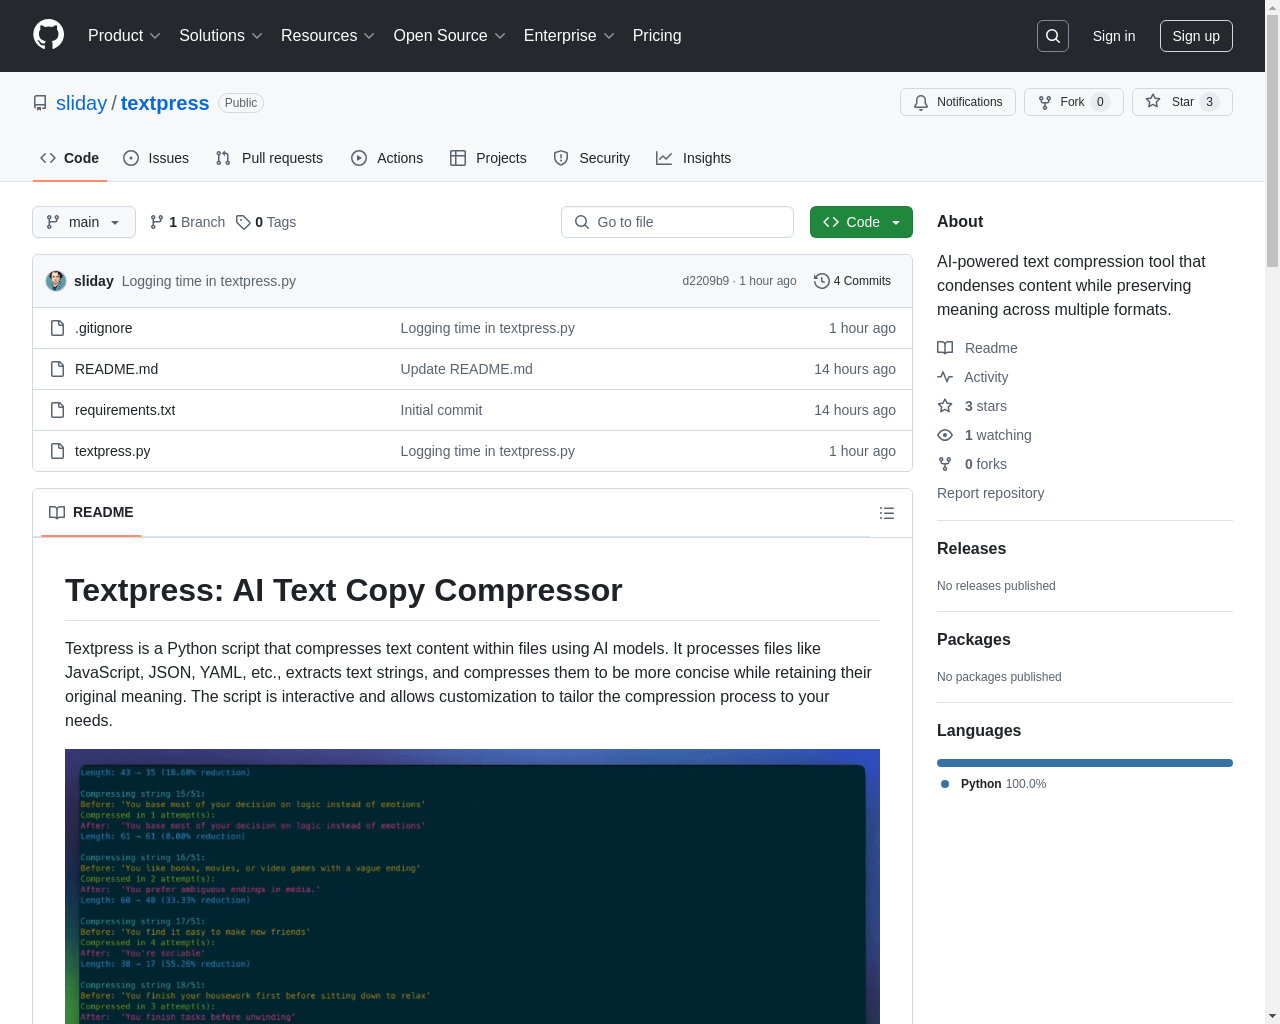Switch to the Insights tab

694,158
